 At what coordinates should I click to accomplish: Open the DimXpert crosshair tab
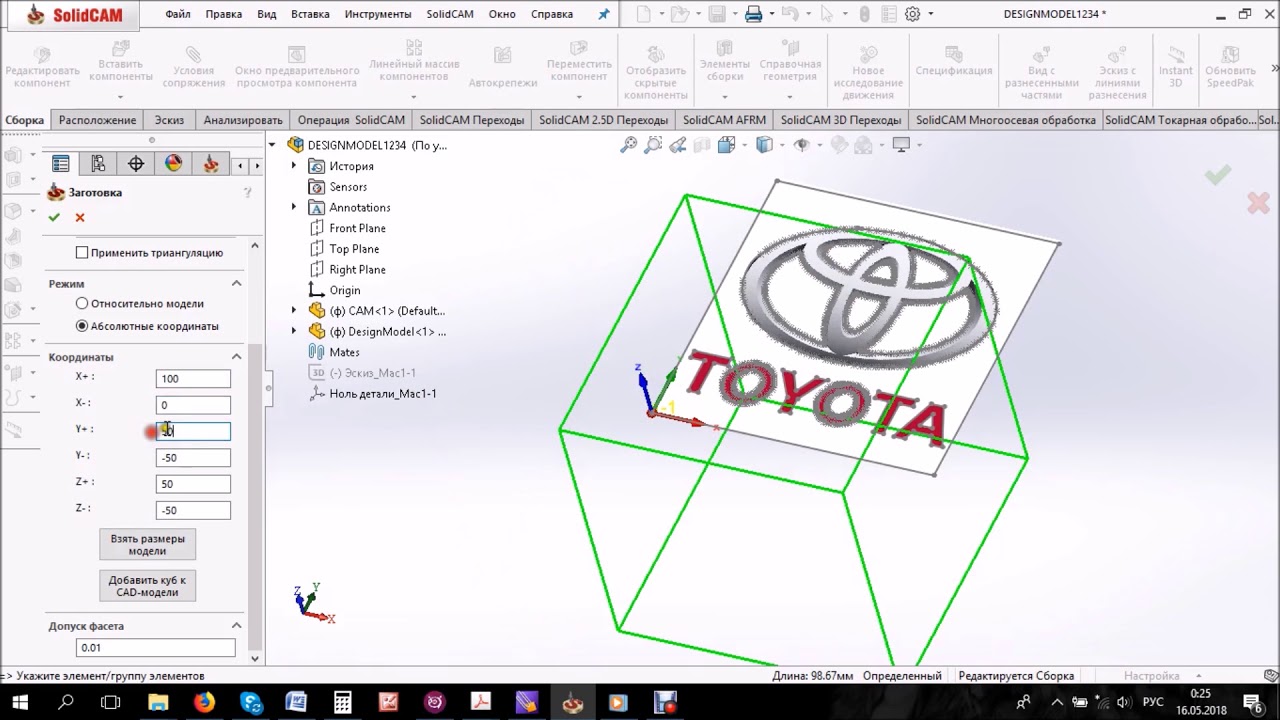coord(136,164)
